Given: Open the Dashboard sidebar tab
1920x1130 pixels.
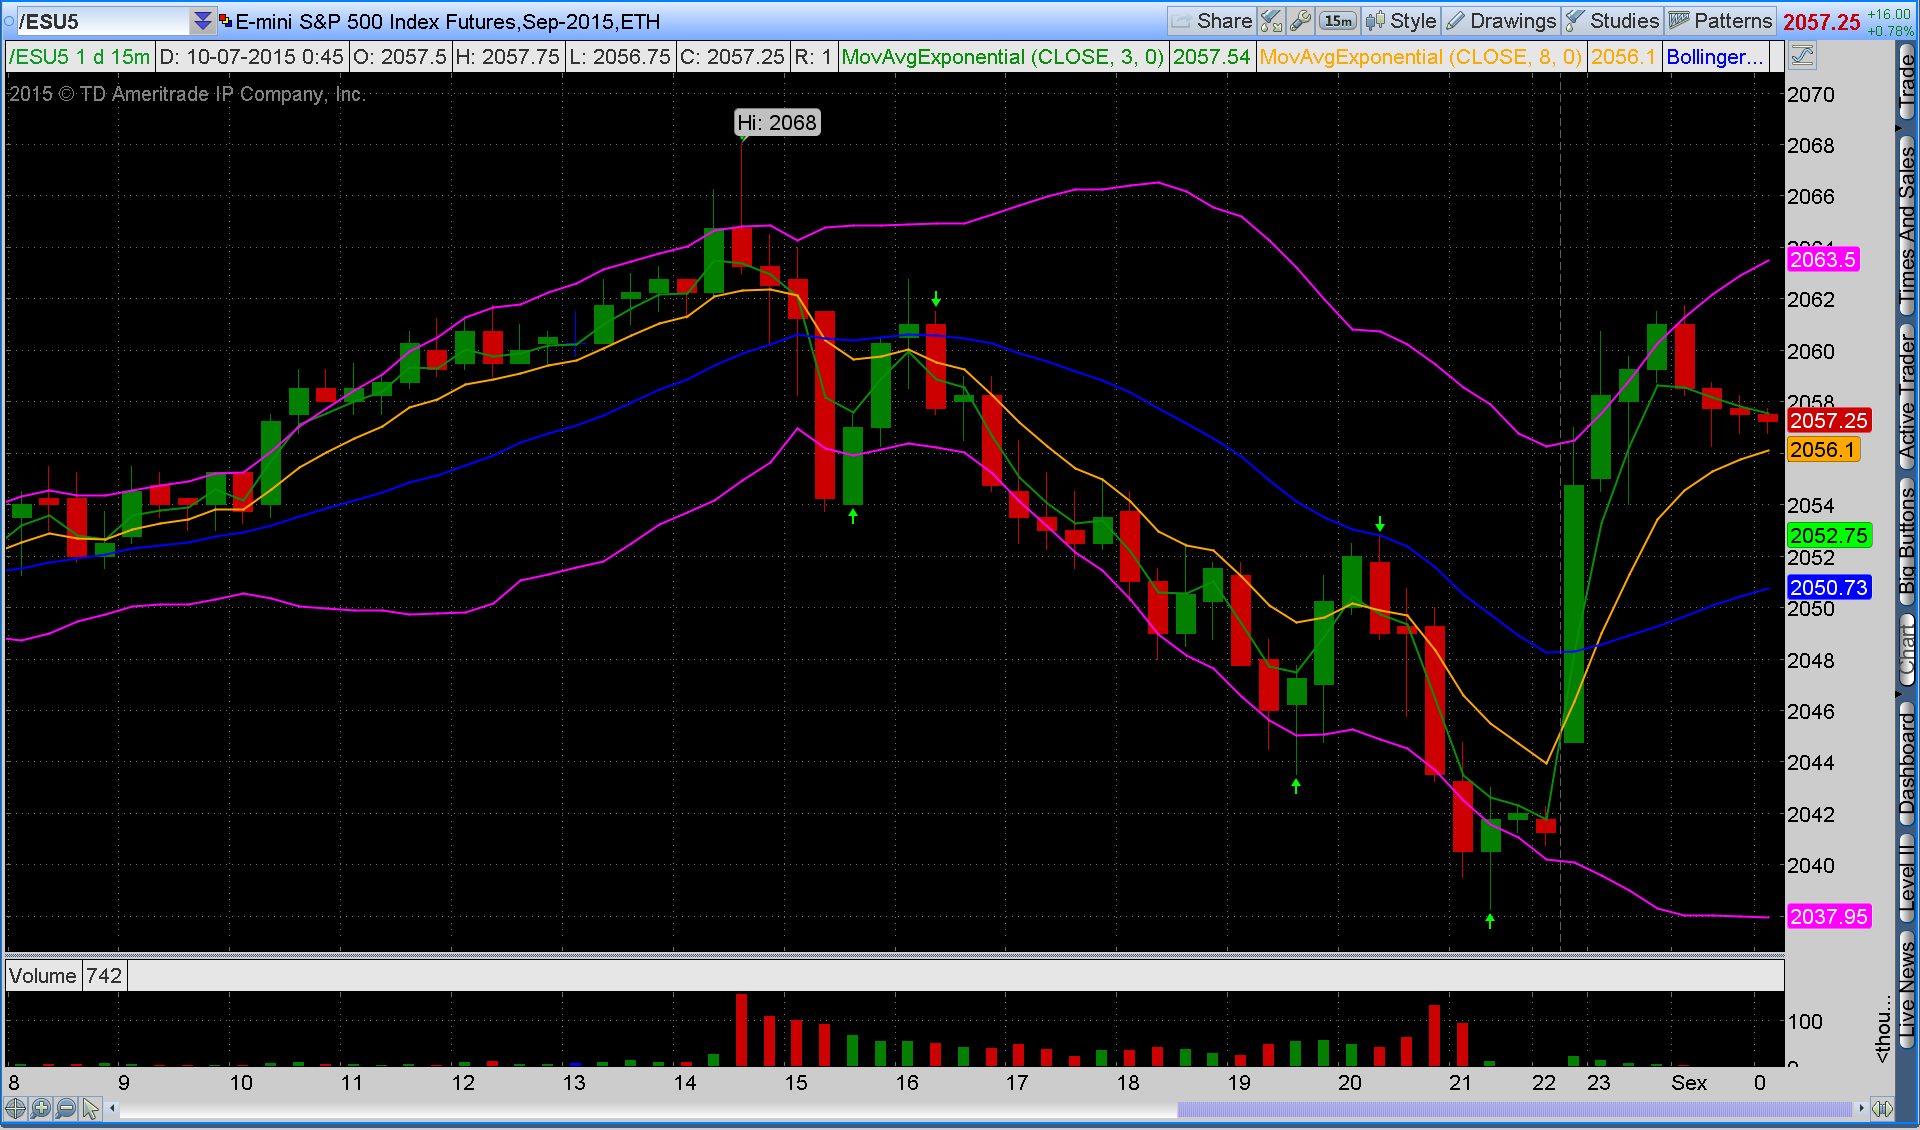Looking at the screenshot, I should [1907, 765].
